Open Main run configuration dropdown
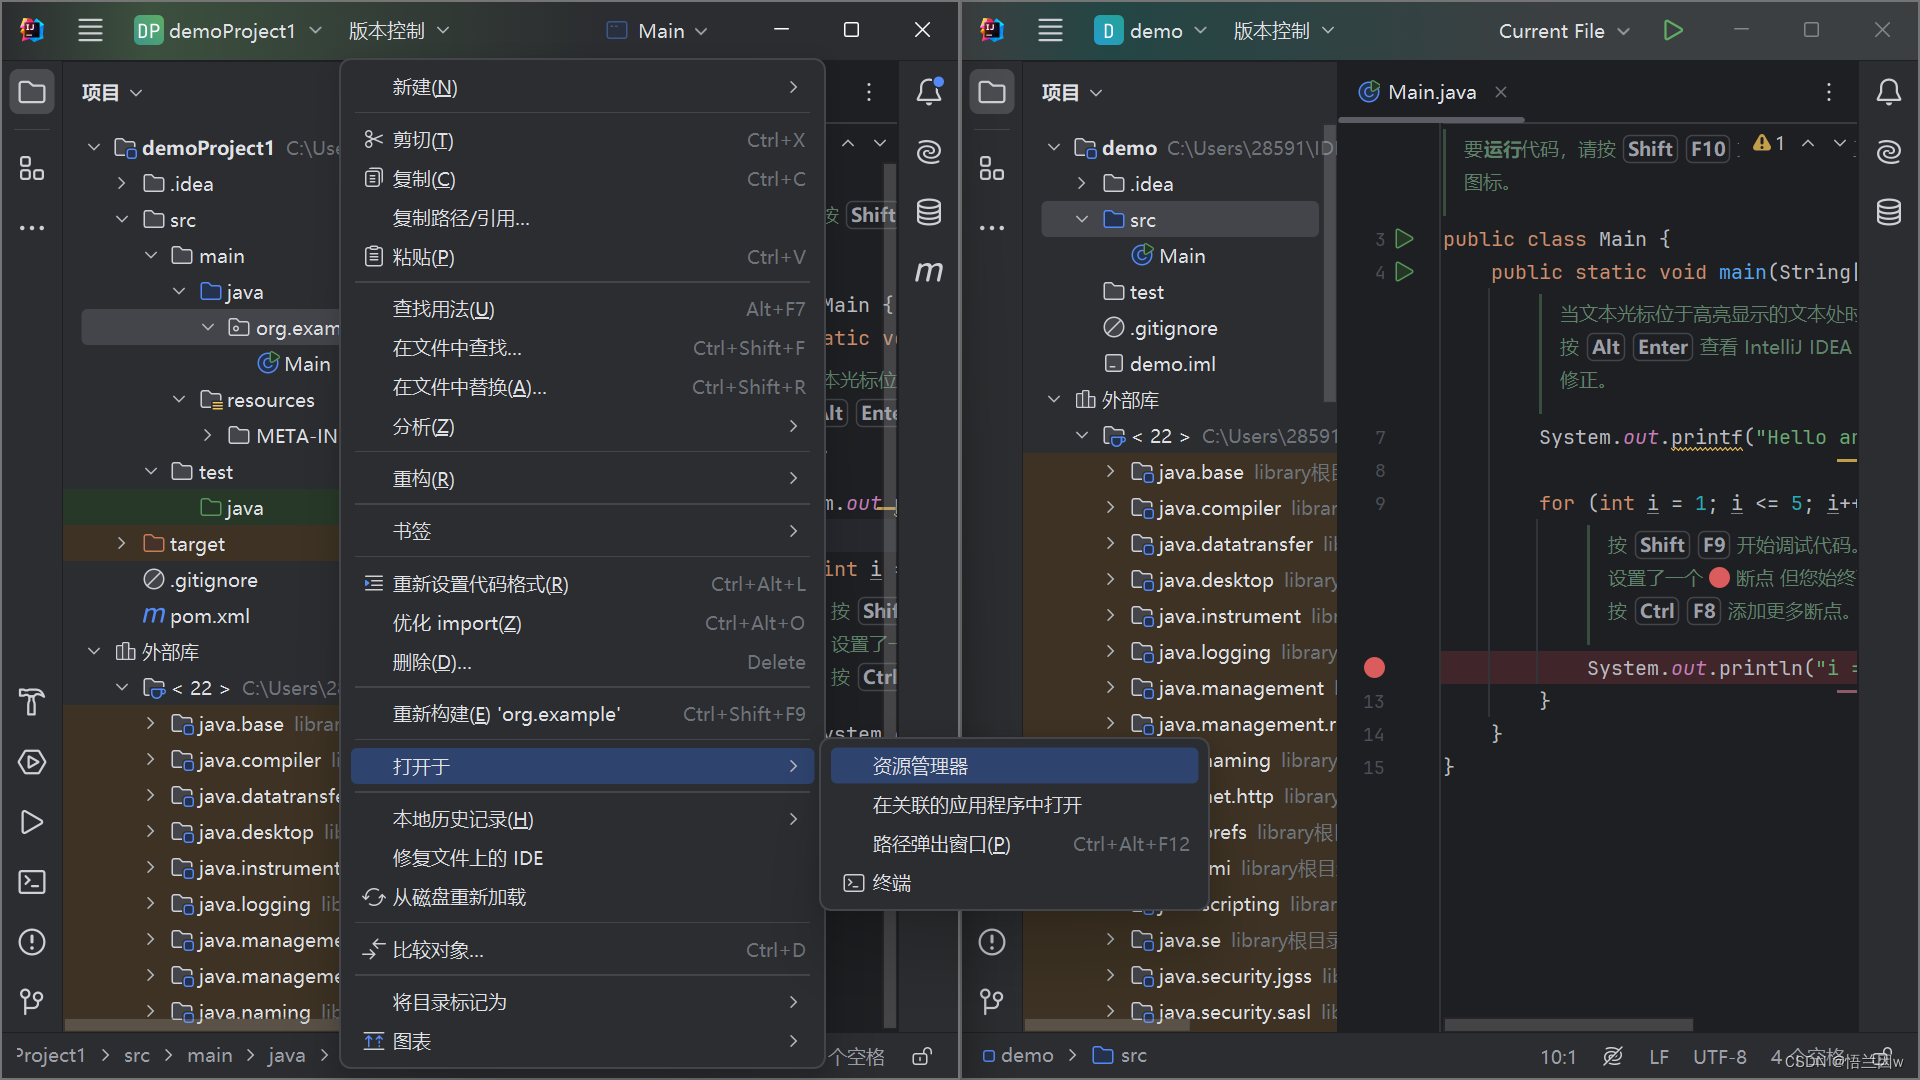The height and width of the screenshot is (1080, 1920). (658, 31)
